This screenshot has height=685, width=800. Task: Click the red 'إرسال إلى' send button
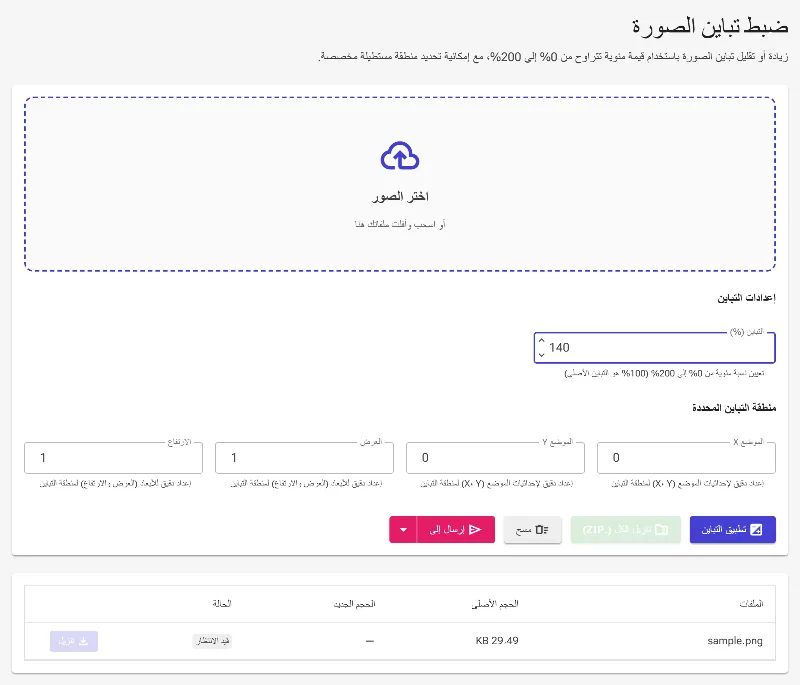(456, 529)
